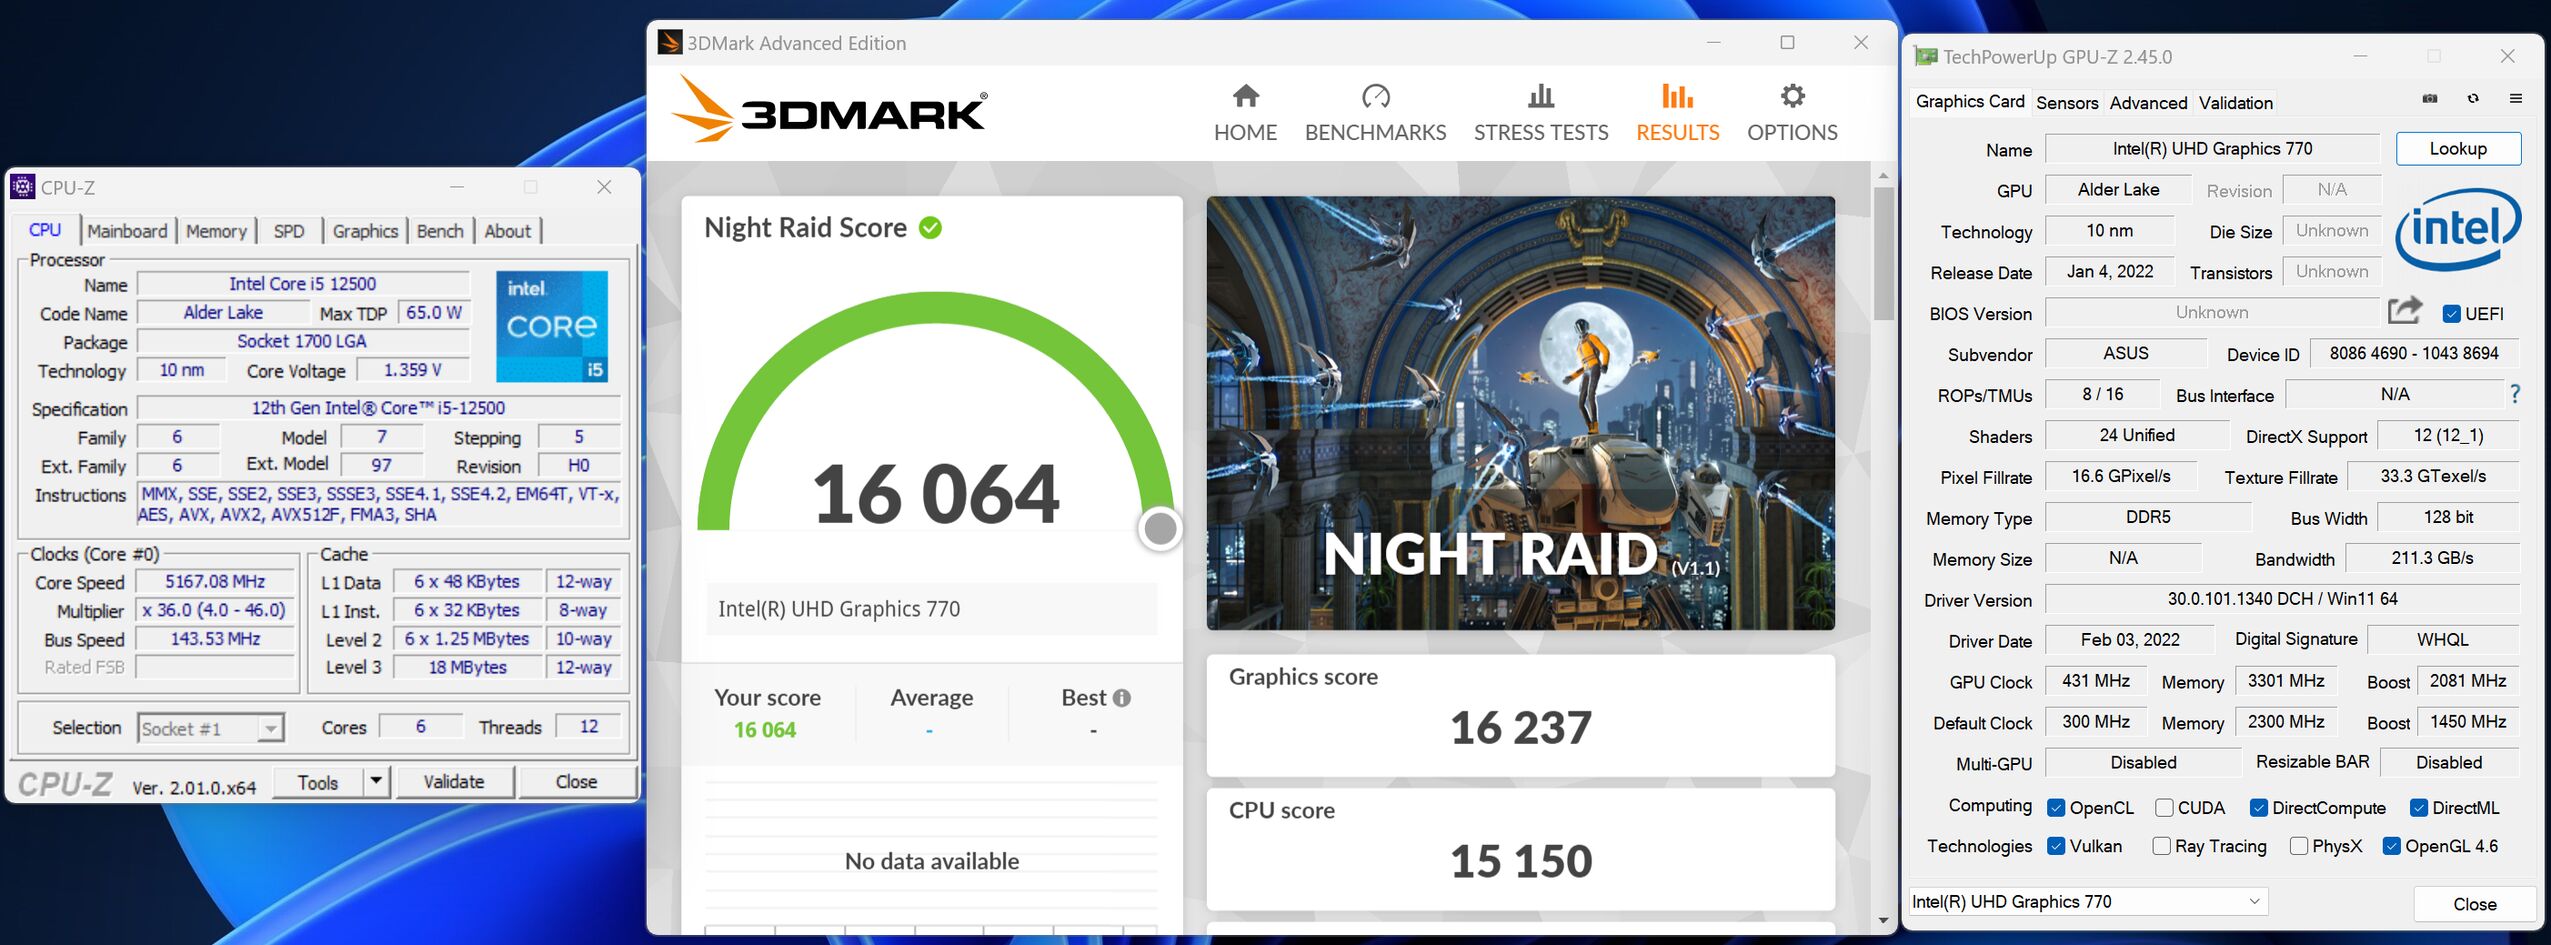This screenshot has width=2551, height=945.
Task: Click the CPU-Z title bar icon
Action: click(x=22, y=187)
